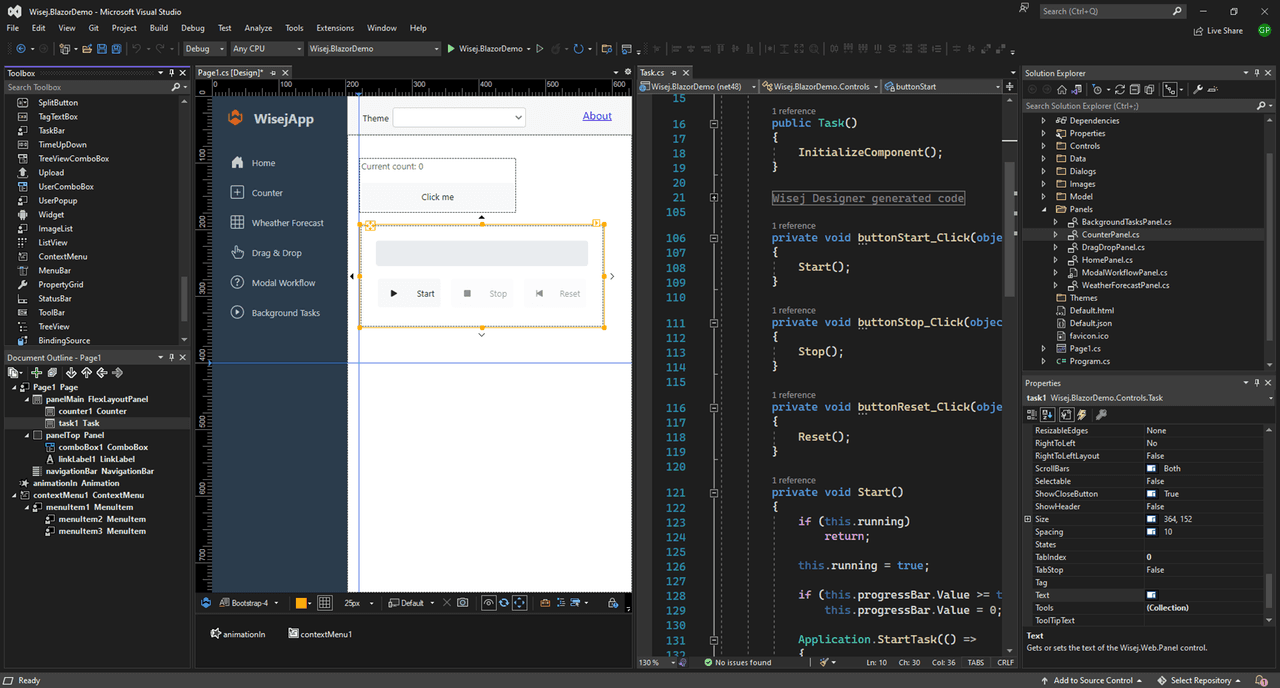Toggle the eye preview button in designer toolbar
The image size is (1280, 688).
pyautogui.click(x=489, y=603)
